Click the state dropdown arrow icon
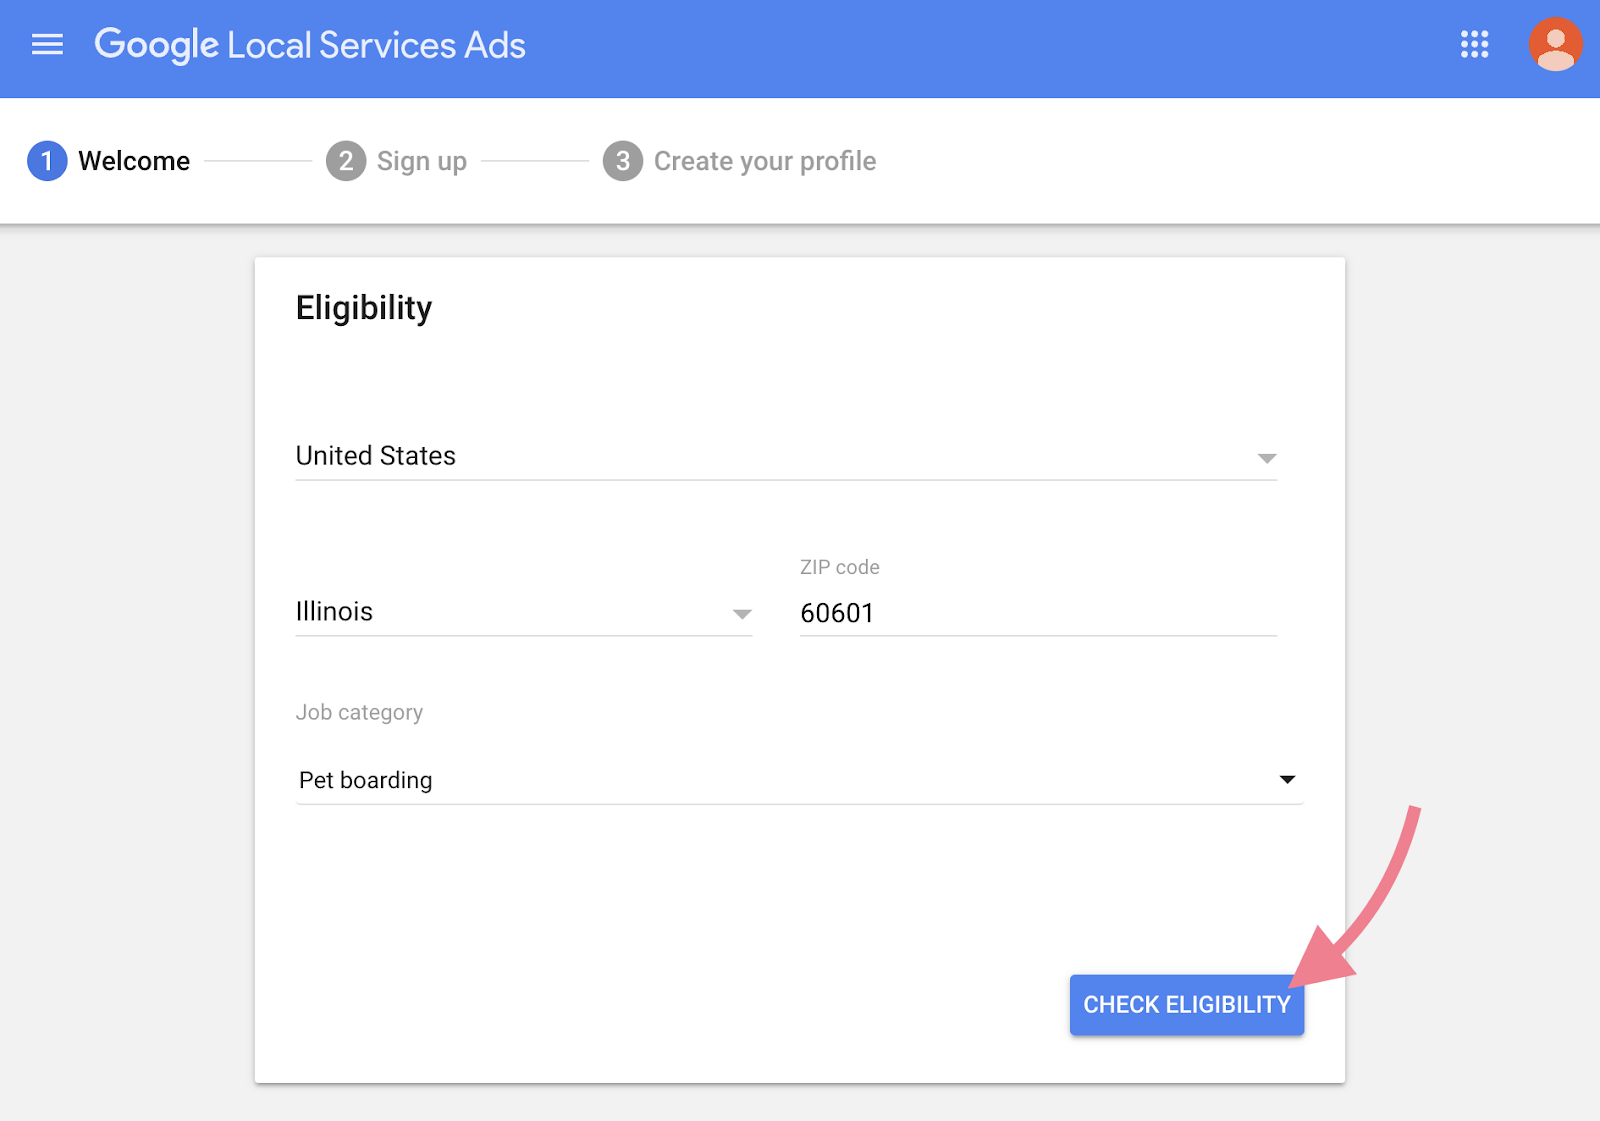This screenshot has width=1600, height=1121. (x=741, y=613)
